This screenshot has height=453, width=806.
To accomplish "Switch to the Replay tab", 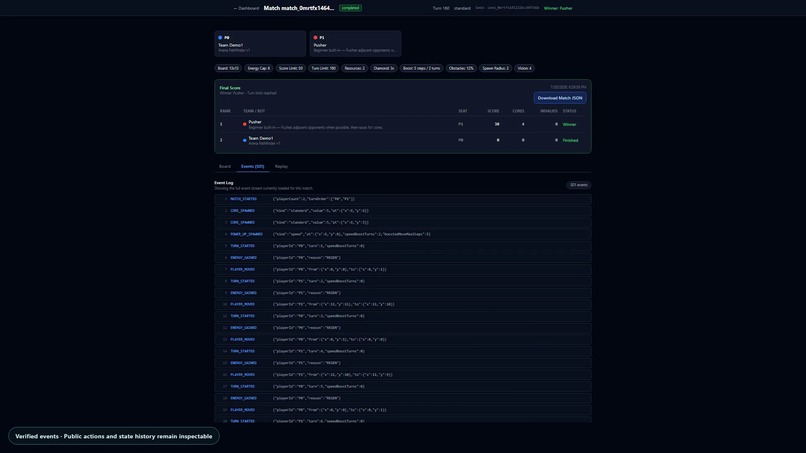I will tap(281, 167).
